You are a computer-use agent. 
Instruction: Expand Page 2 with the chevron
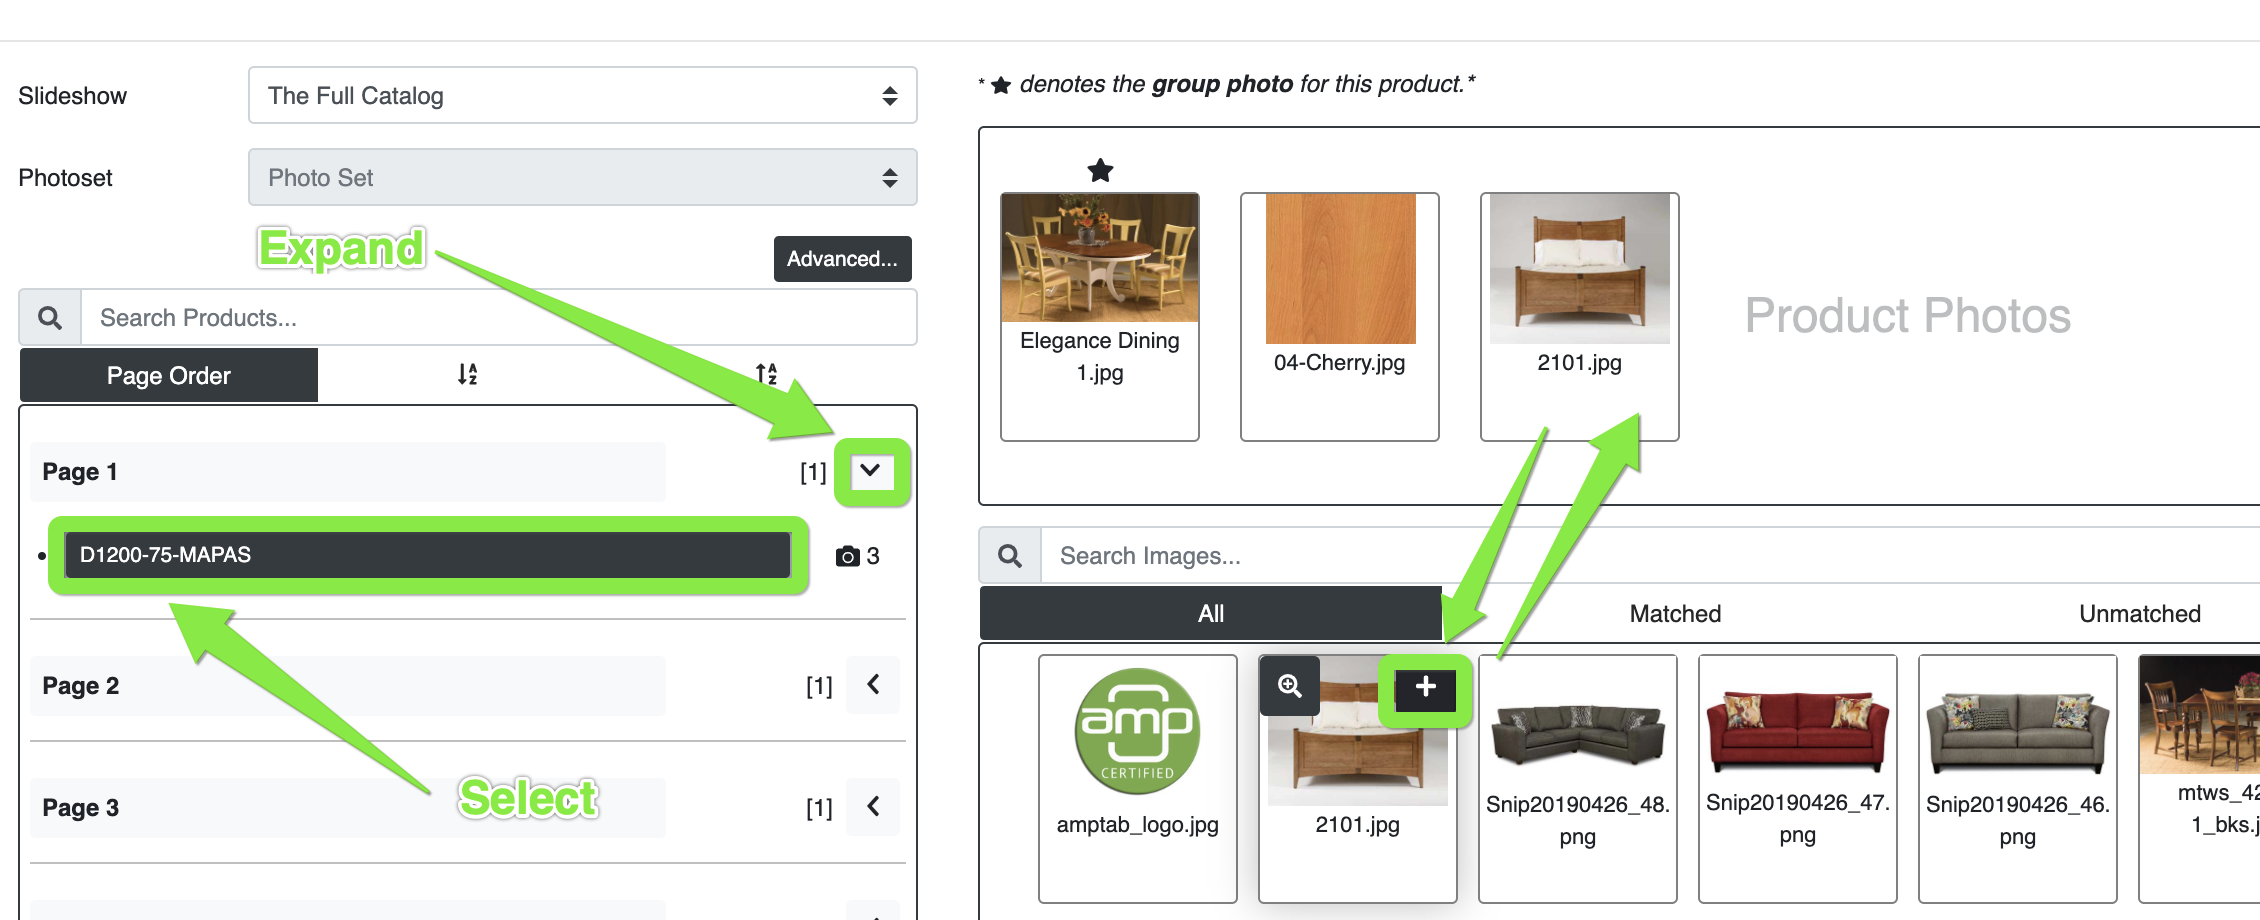click(873, 685)
